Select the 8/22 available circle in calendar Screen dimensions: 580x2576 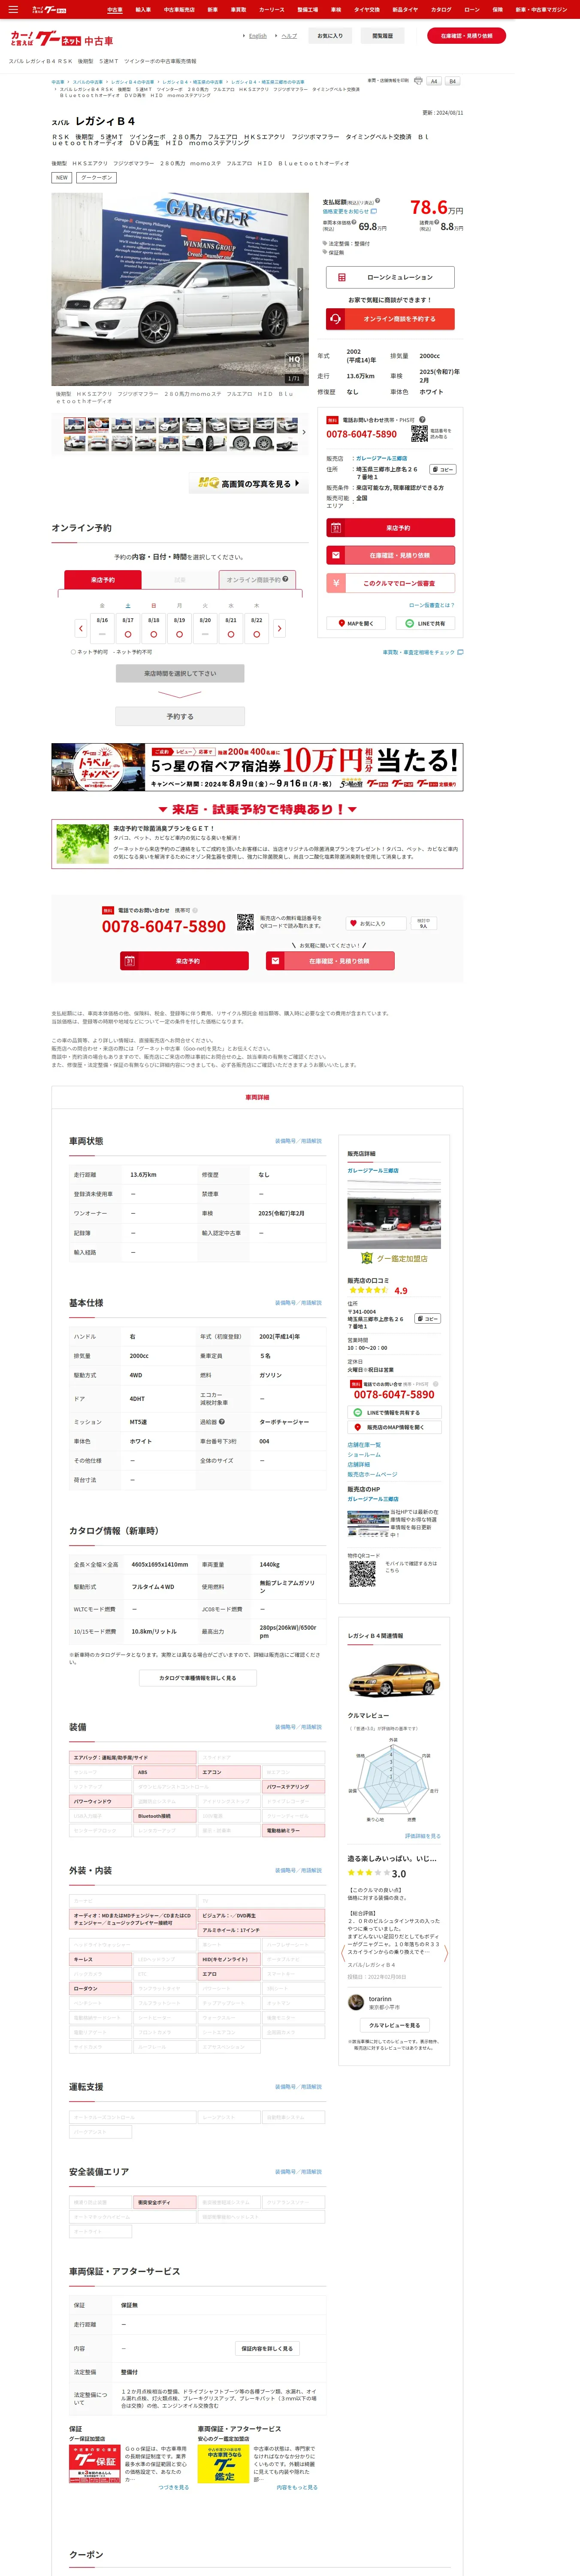pos(257,634)
